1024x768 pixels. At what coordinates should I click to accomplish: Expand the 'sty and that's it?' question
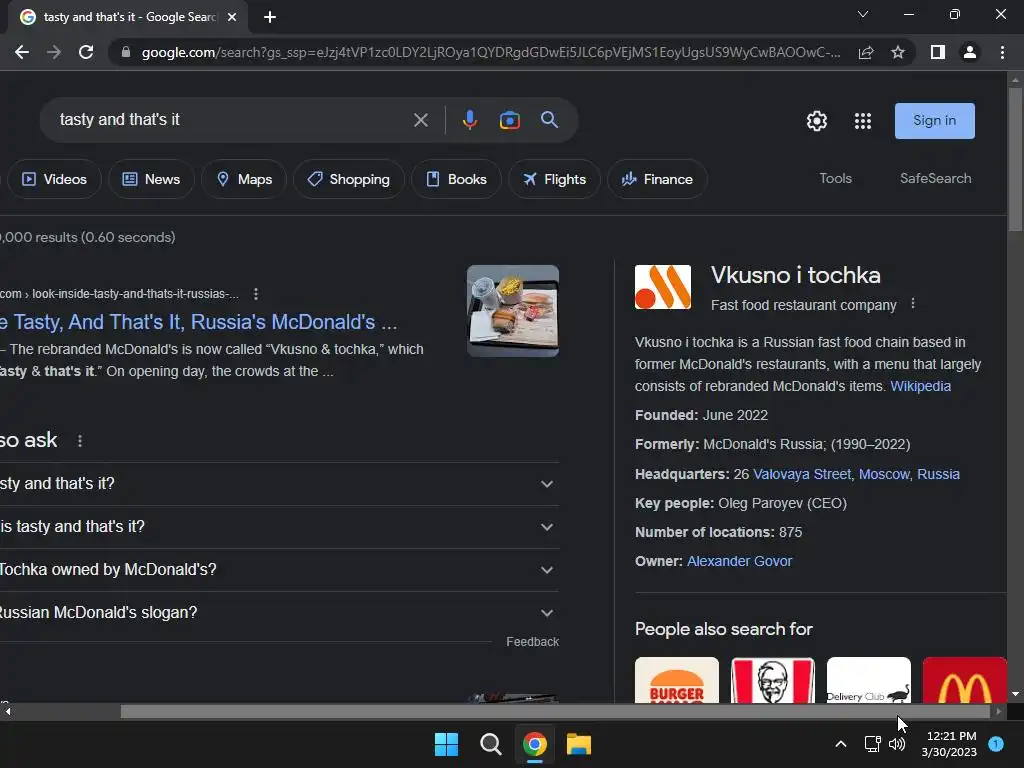coord(279,484)
